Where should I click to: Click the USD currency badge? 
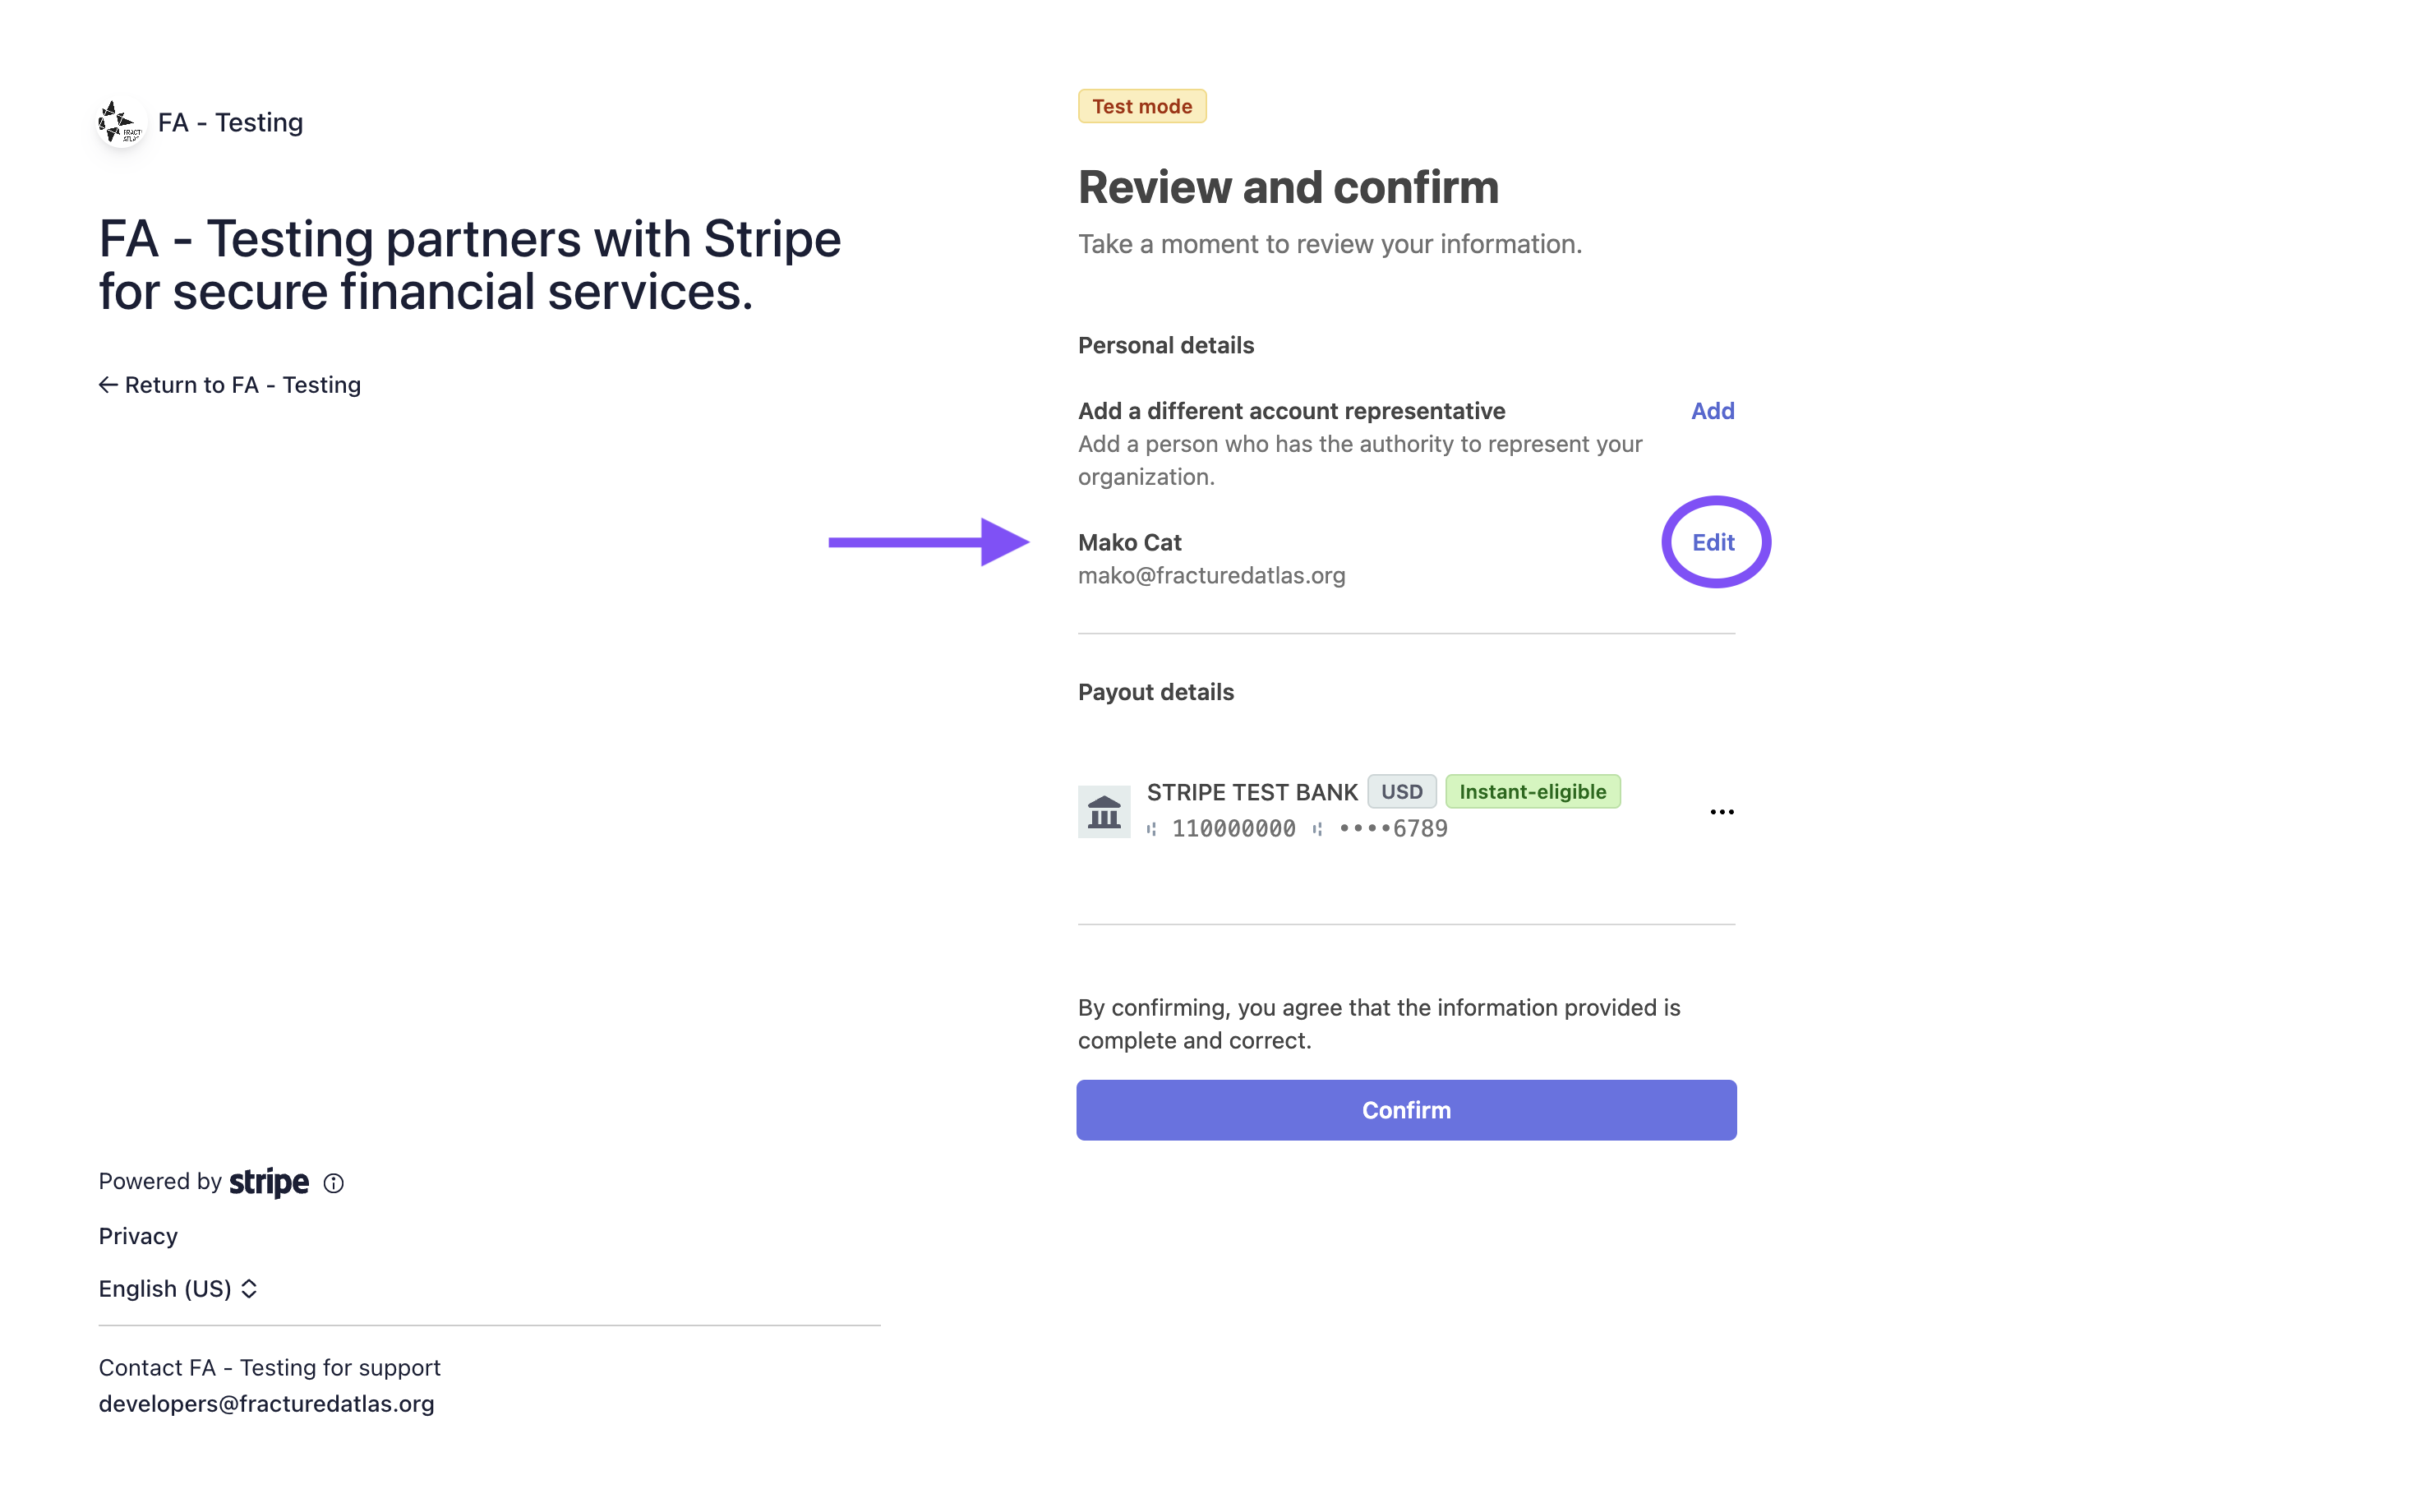(1401, 792)
